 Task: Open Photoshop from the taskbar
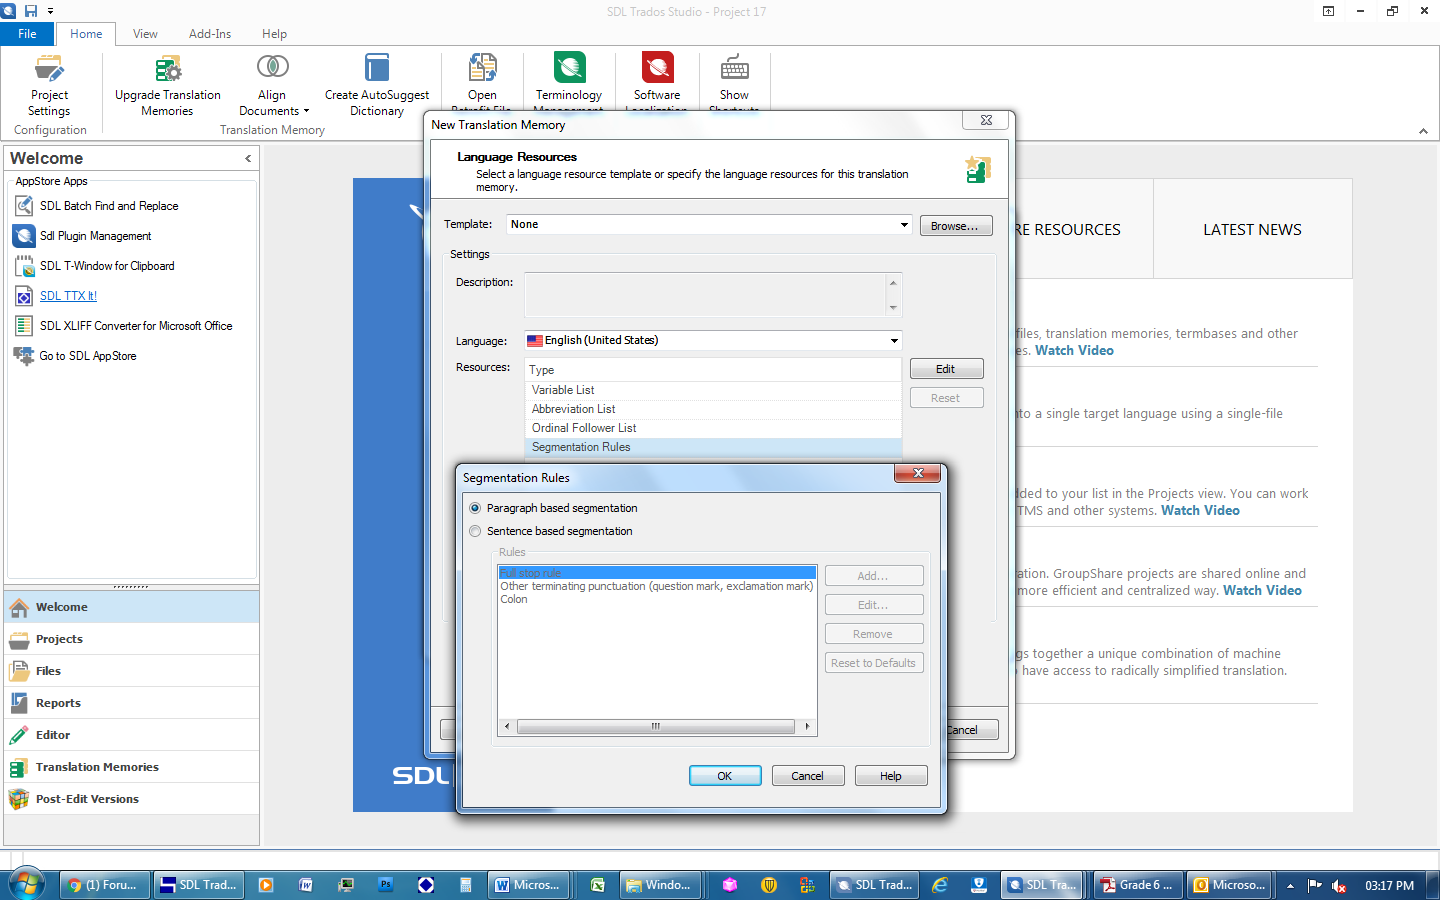tap(385, 885)
